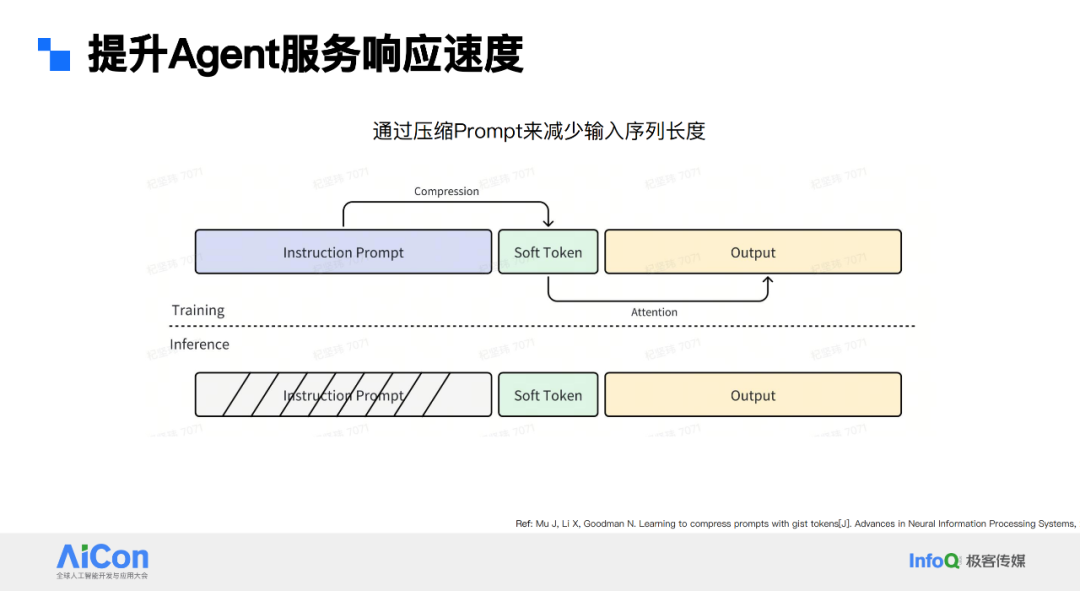The image size is (1080, 591).
Task: Click the blue square icon beside the title
Action: pos(52,50)
